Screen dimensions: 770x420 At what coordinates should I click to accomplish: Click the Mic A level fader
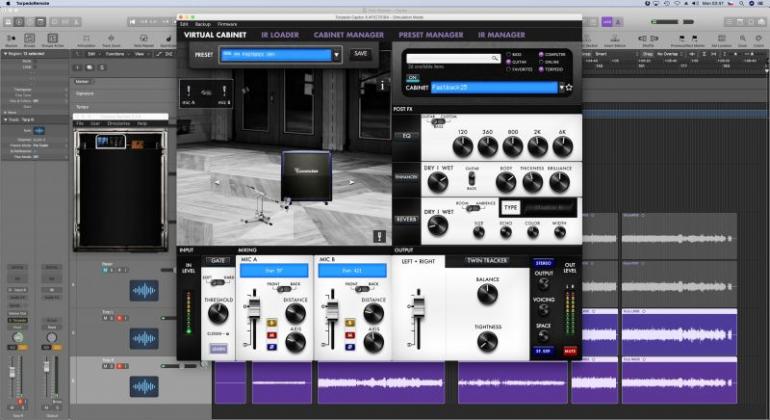coord(254,306)
